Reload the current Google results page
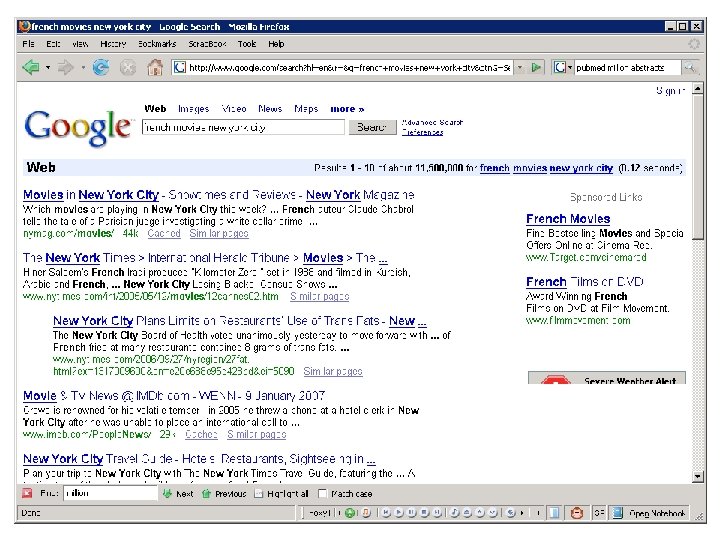This screenshot has height=540, width=720. point(101,68)
